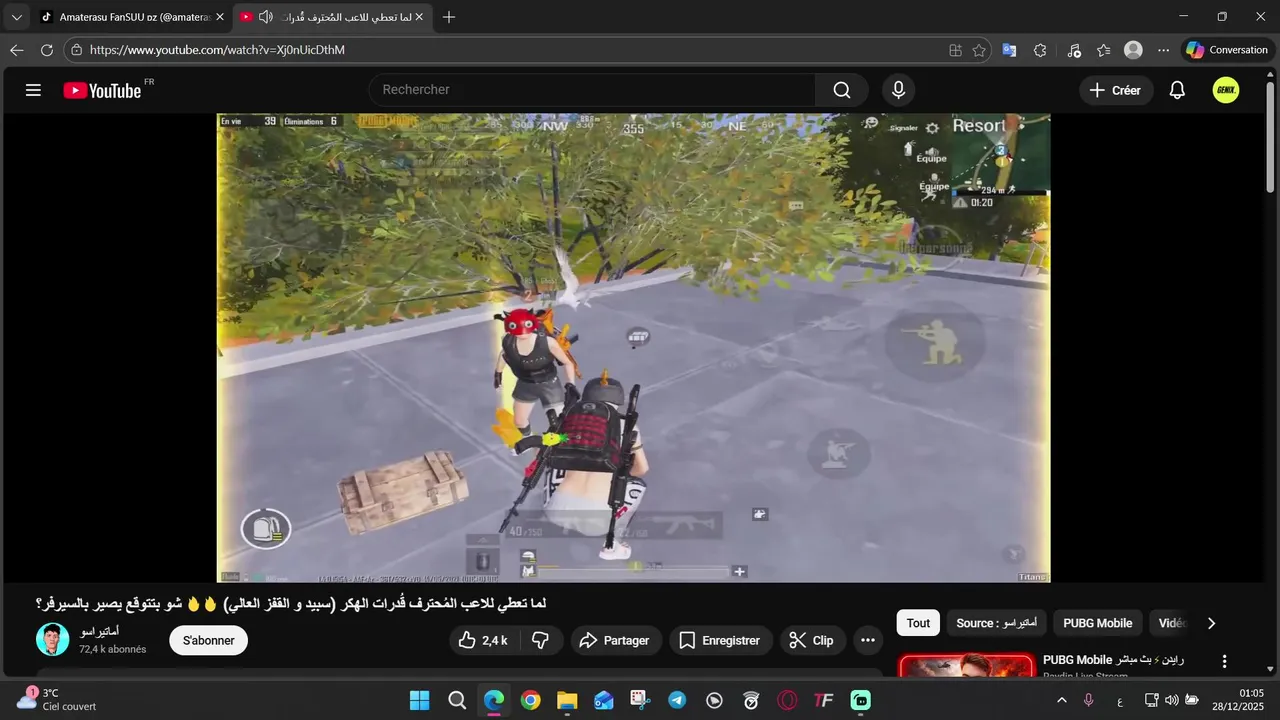Select the playing YouTube video tab

pos(333,17)
